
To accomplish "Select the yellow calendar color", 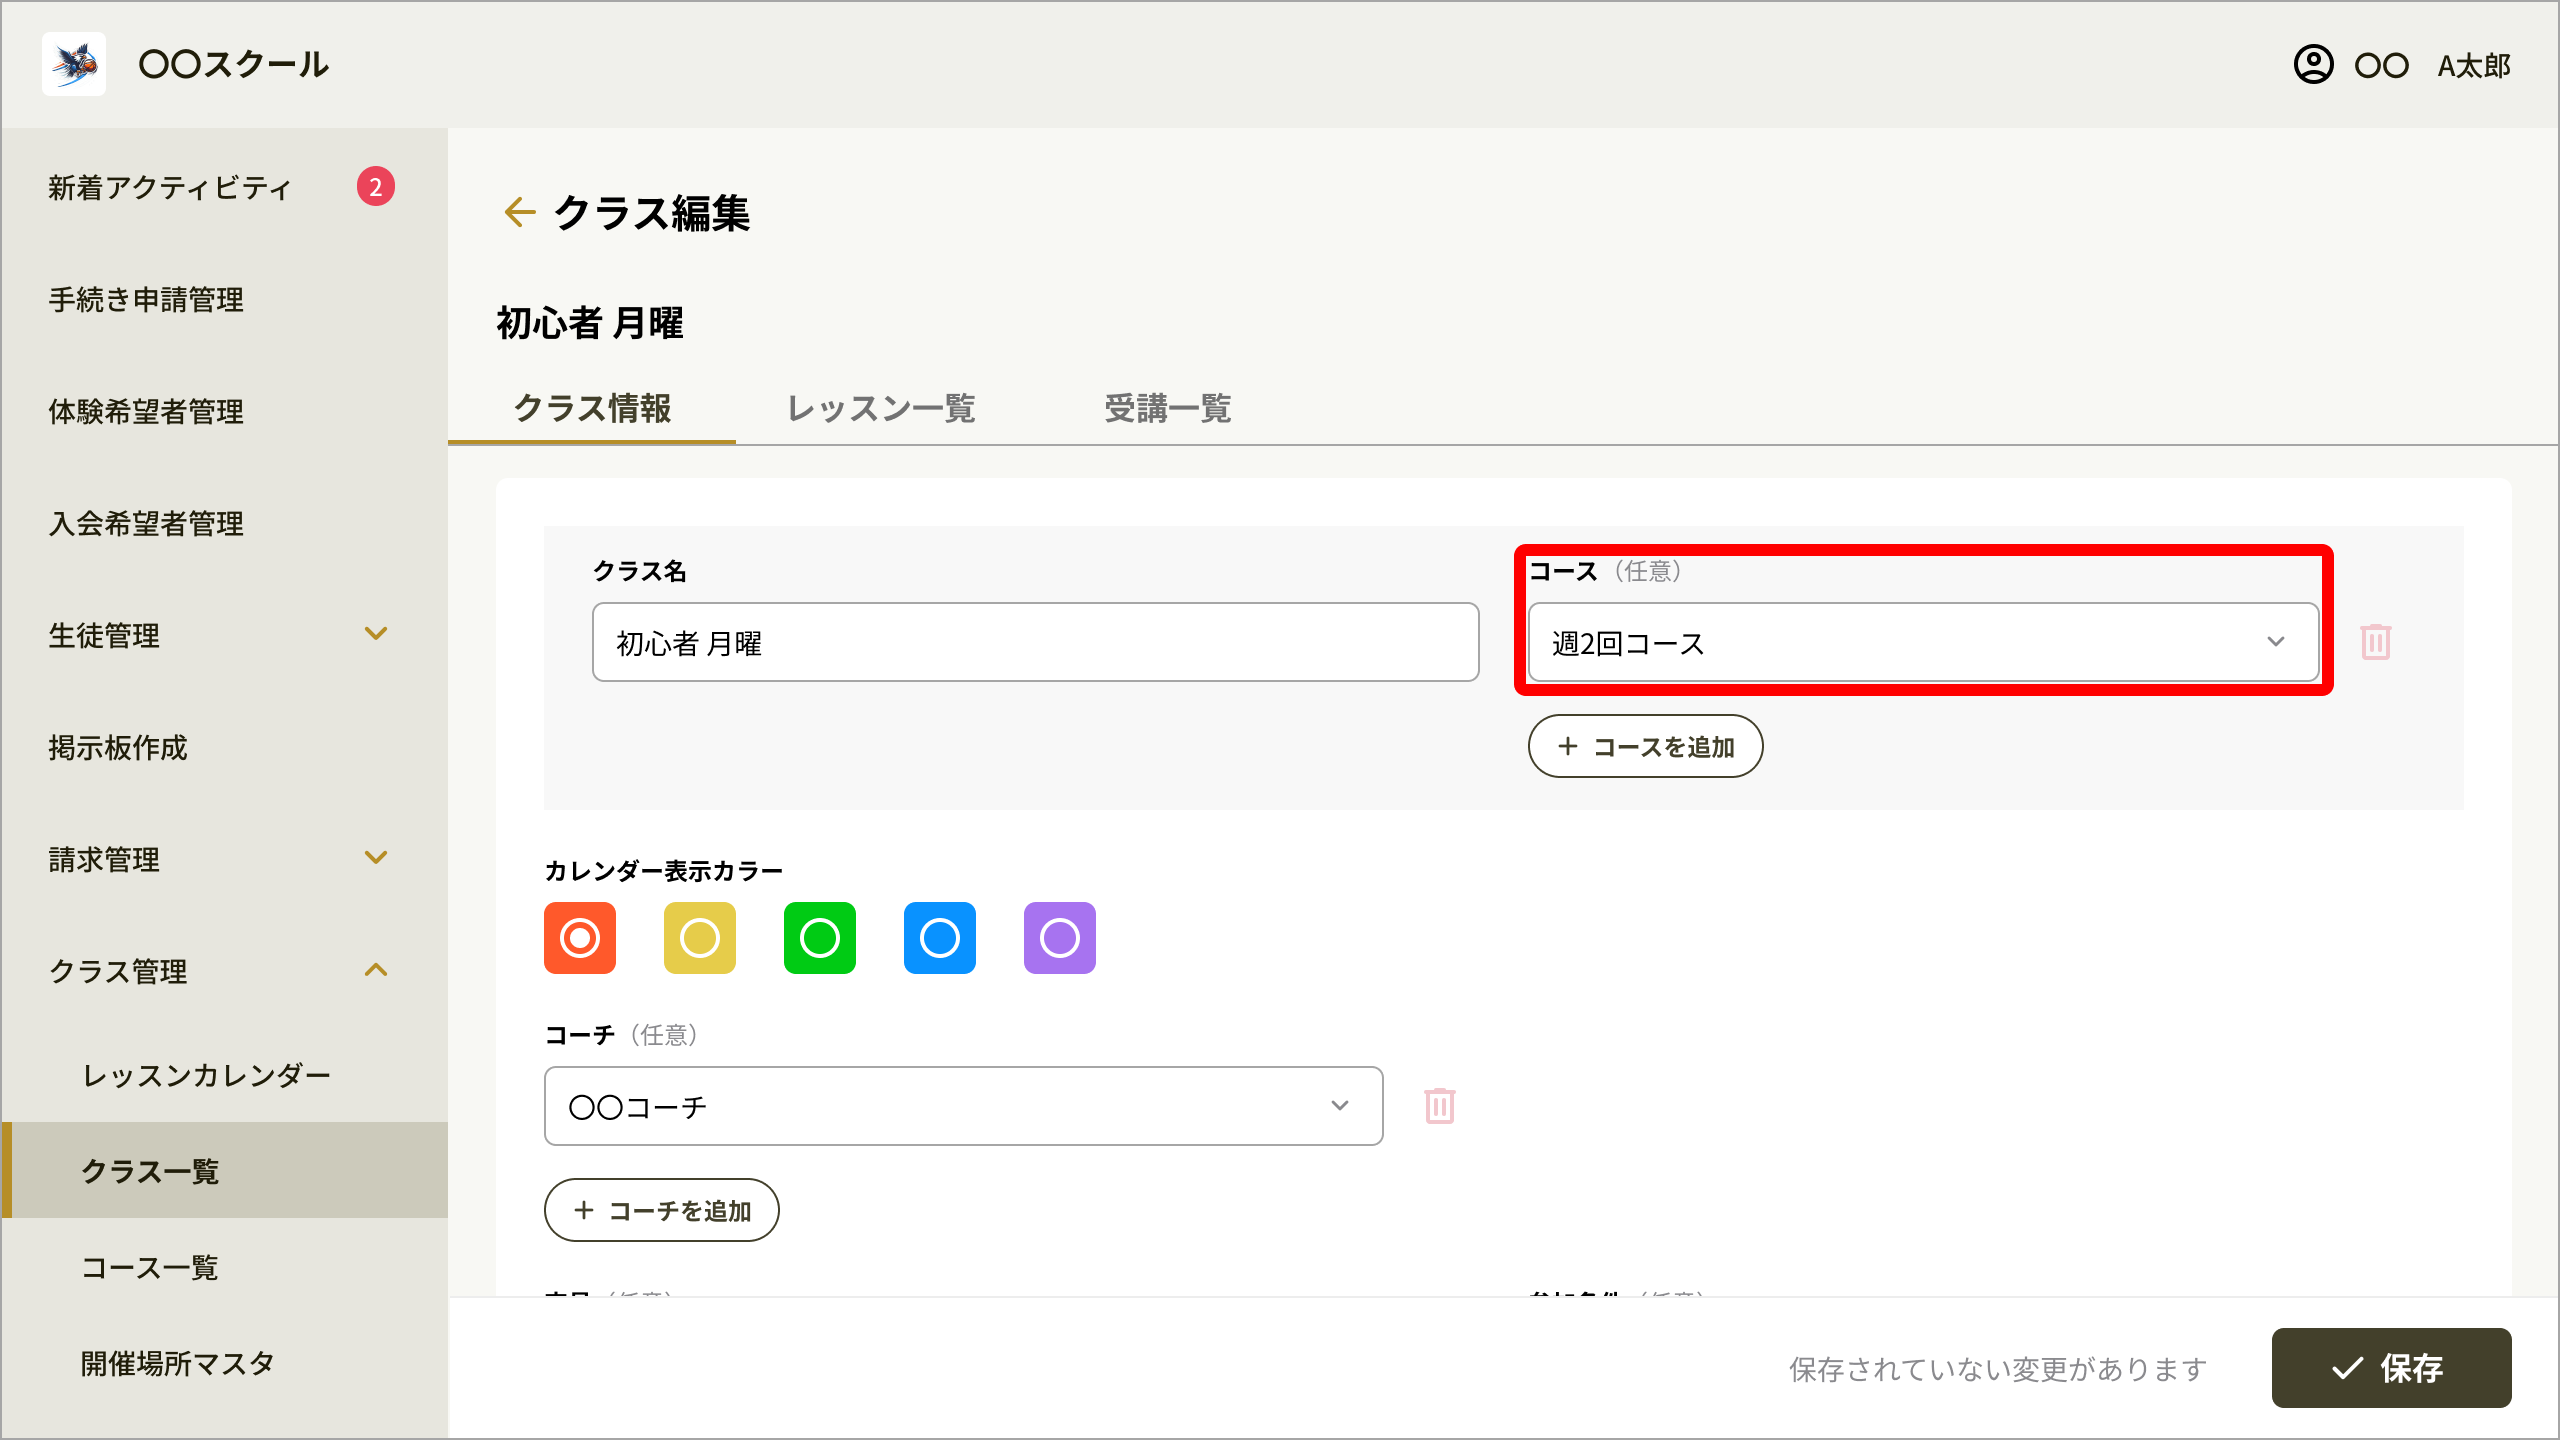I will click(700, 938).
